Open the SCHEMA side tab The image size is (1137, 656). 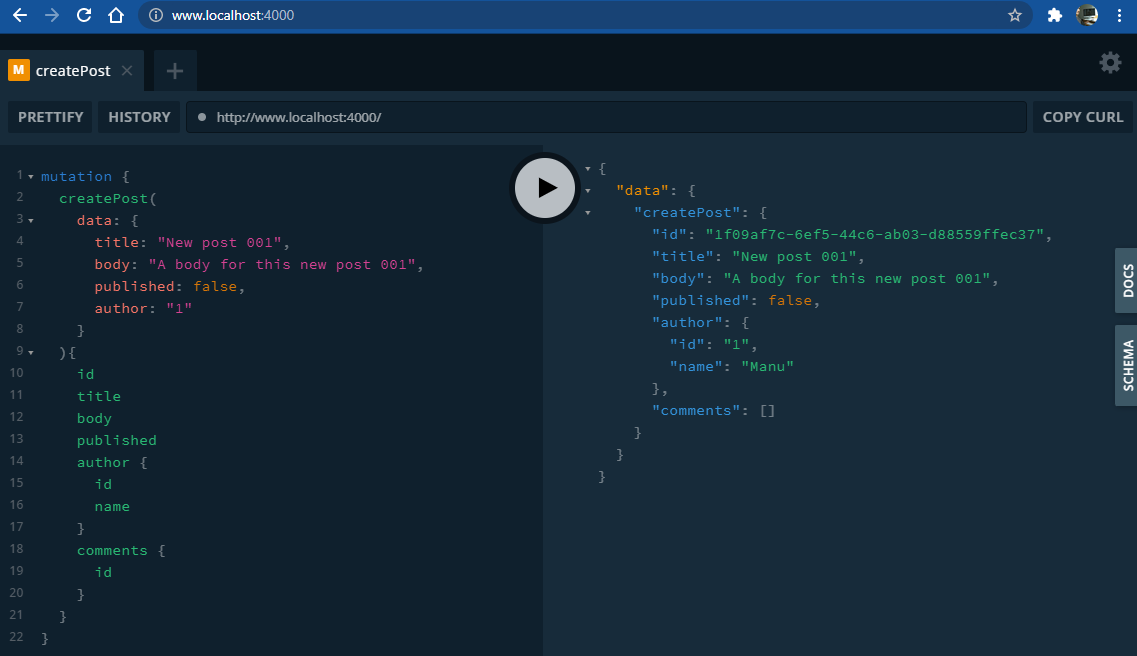pos(1126,365)
